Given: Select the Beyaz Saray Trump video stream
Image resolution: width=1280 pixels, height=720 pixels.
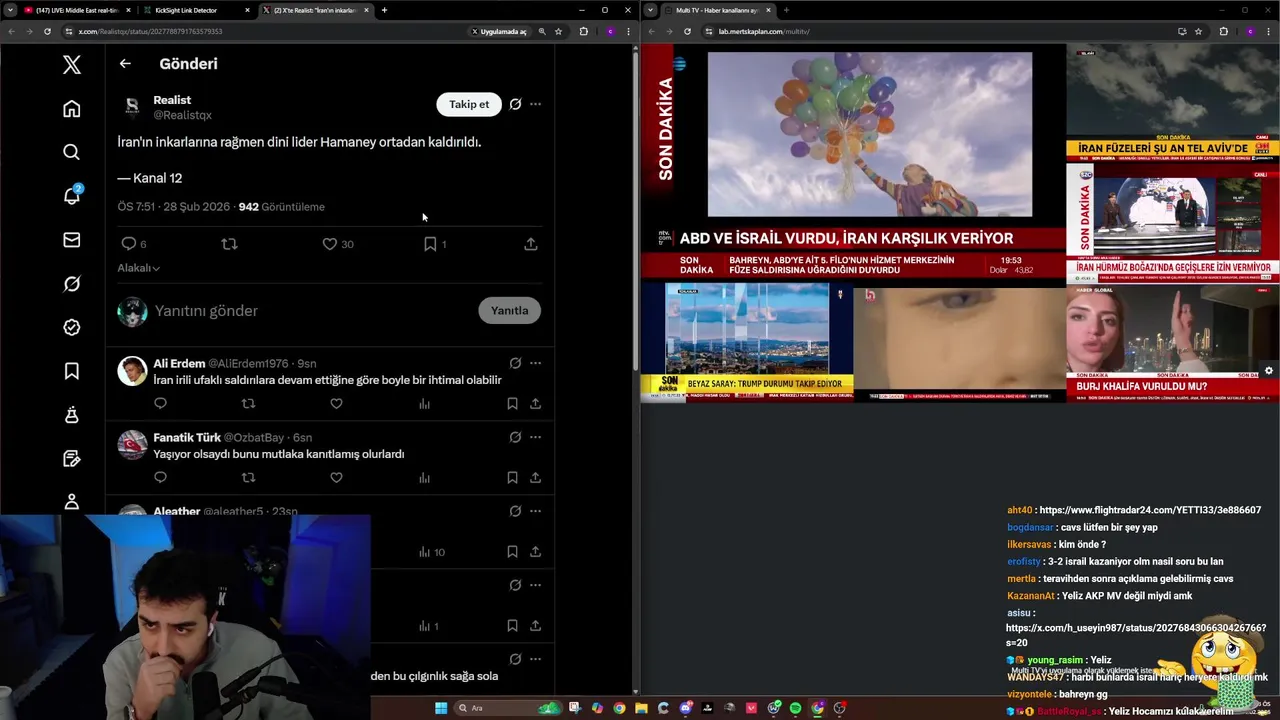Looking at the screenshot, I should [747, 343].
